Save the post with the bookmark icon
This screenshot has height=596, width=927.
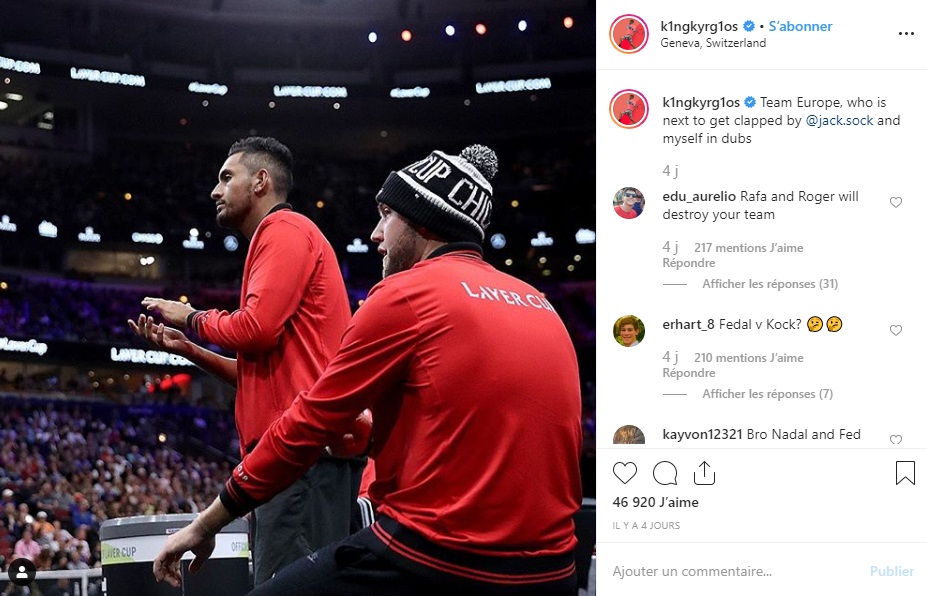click(905, 473)
